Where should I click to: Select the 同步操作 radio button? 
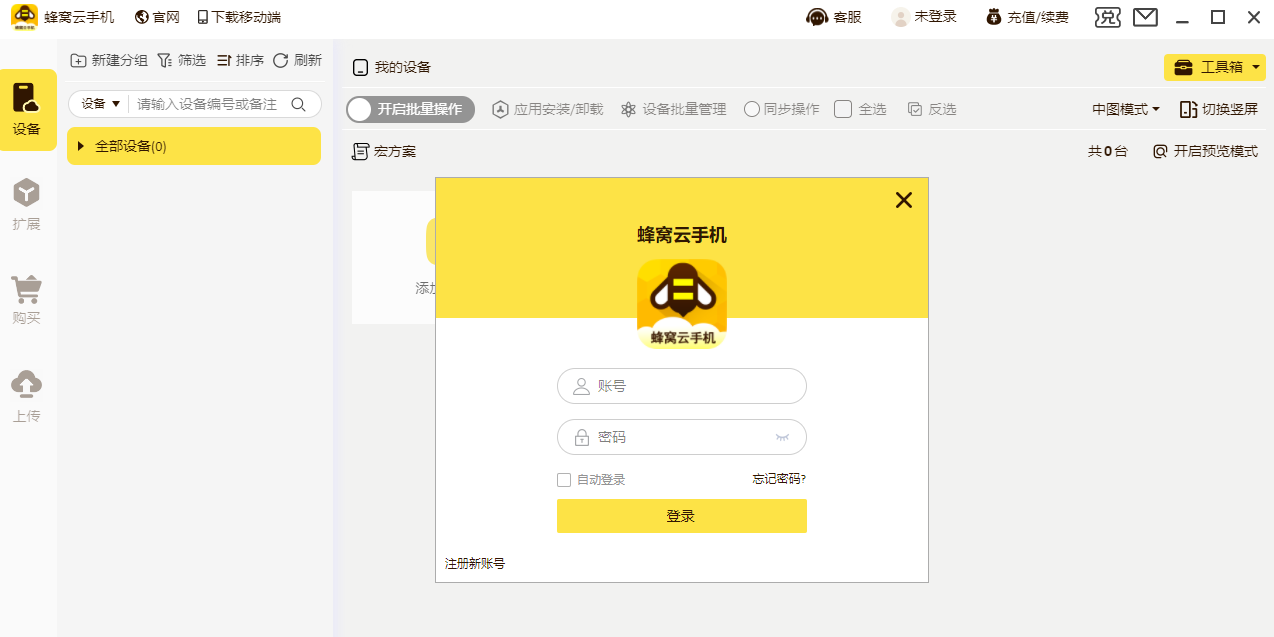coord(752,109)
